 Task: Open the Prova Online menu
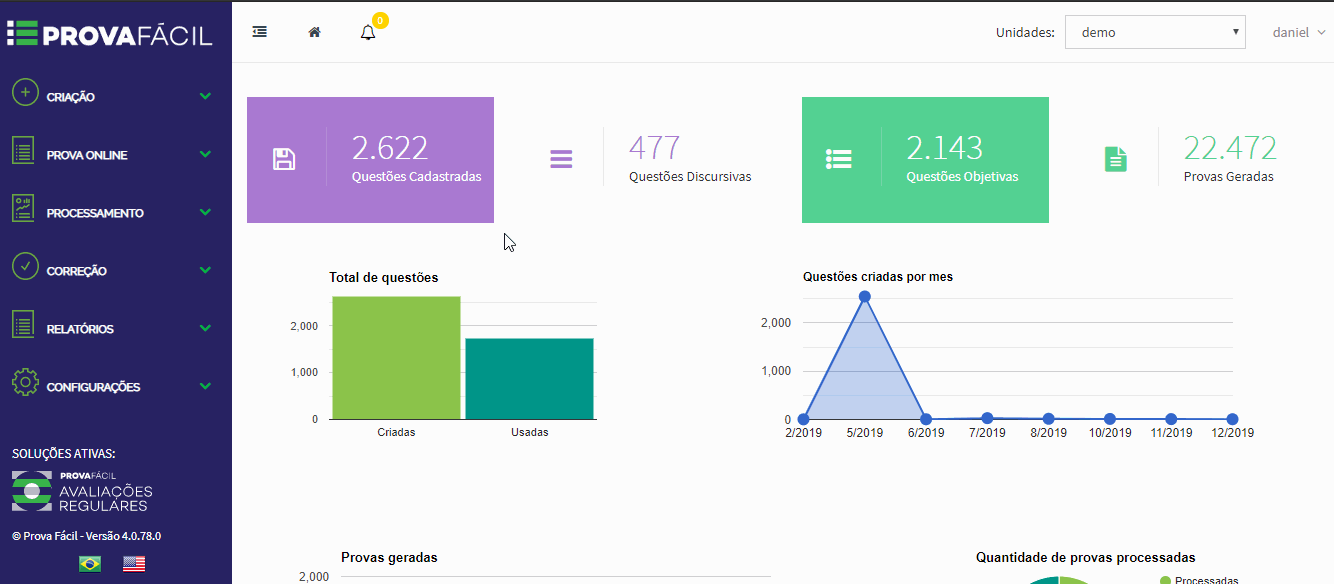click(x=87, y=155)
